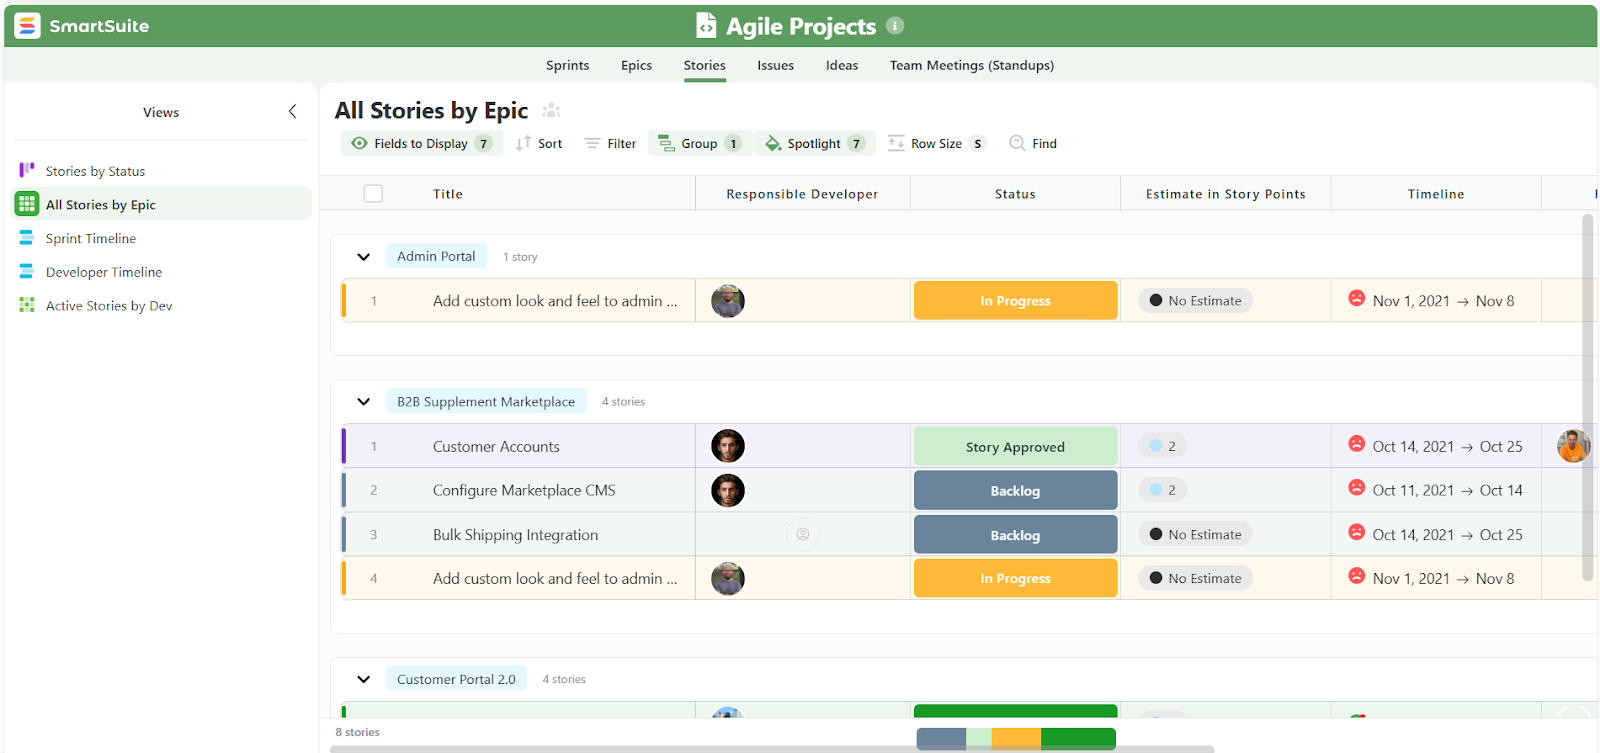The image size is (1600, 753).
Task: Click the Responsible Developer column header
Action: pyautogui.click(x=802, y=194)
